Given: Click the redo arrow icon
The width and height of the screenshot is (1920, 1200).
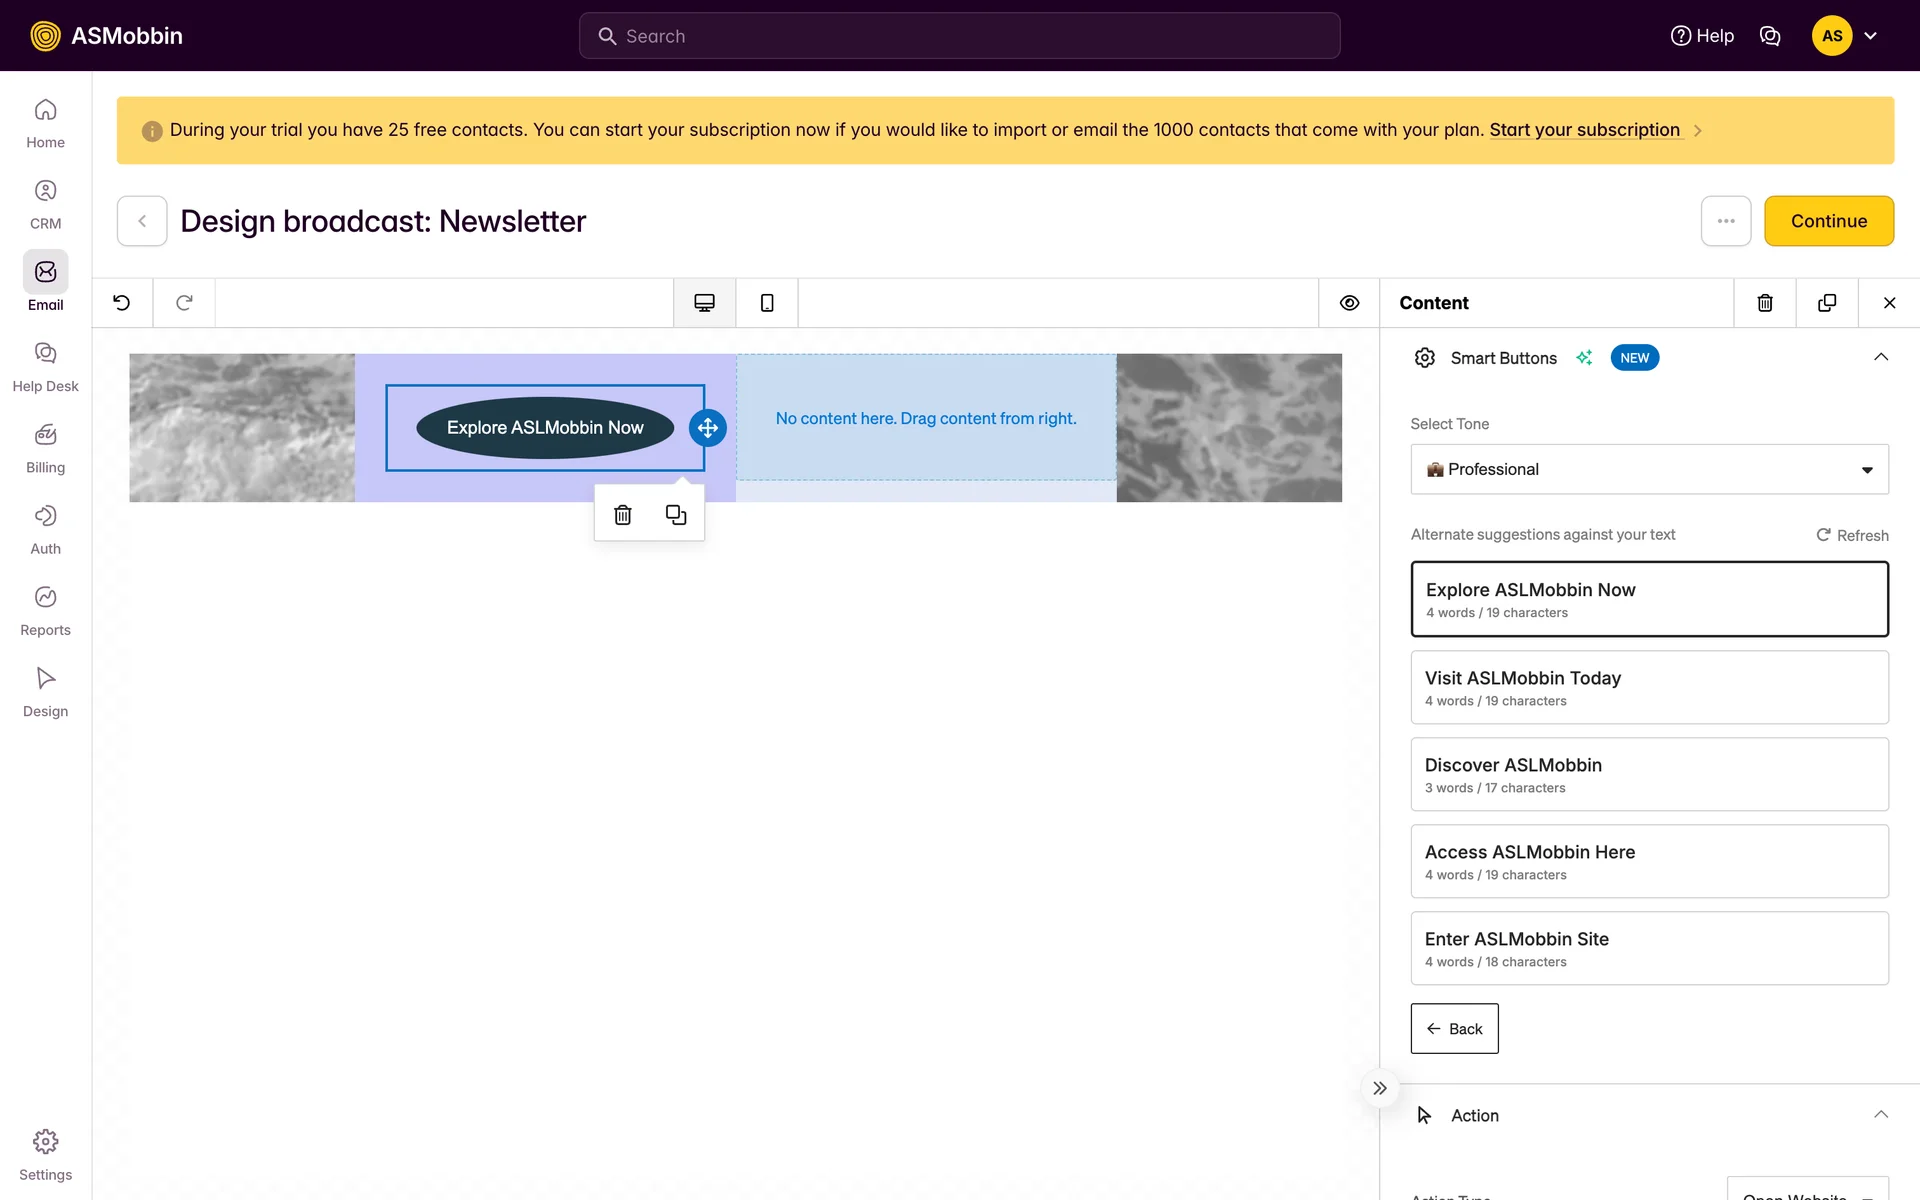Looking at the screenshot, I should 184,303.
